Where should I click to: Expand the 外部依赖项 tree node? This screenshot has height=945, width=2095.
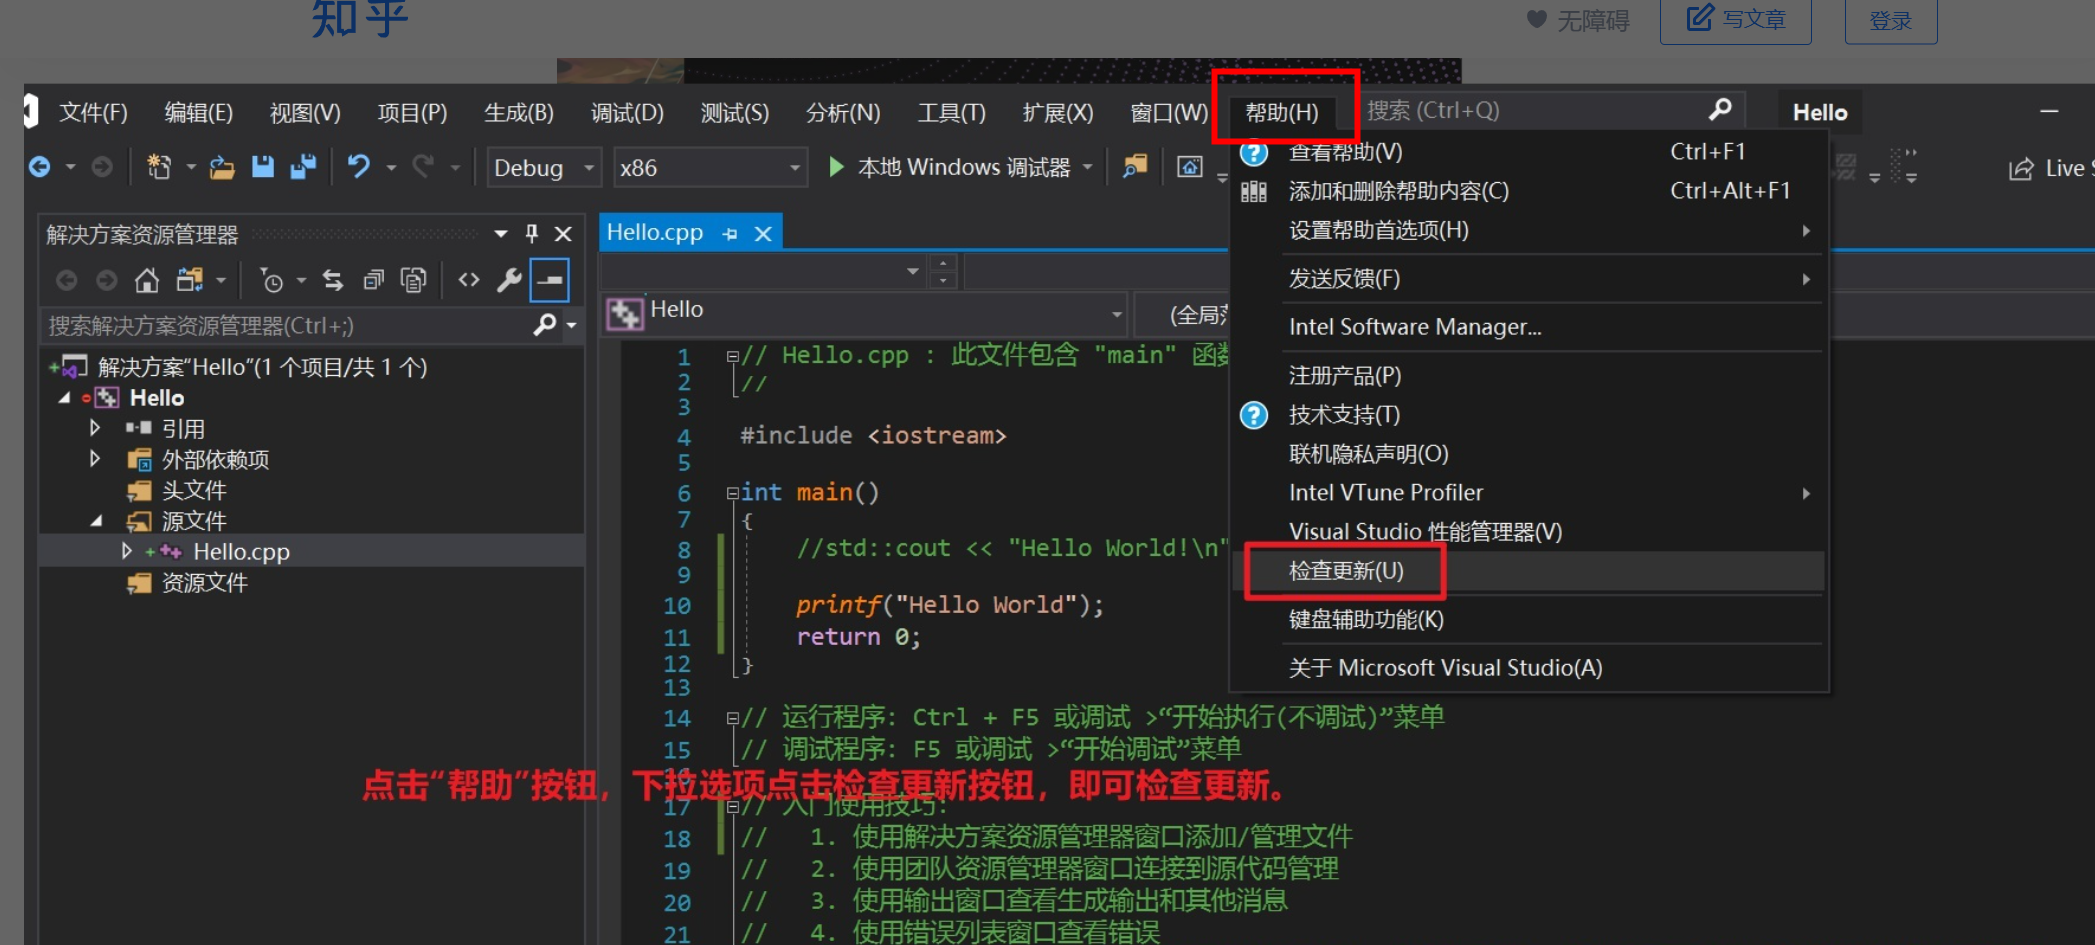click(95, 459)
